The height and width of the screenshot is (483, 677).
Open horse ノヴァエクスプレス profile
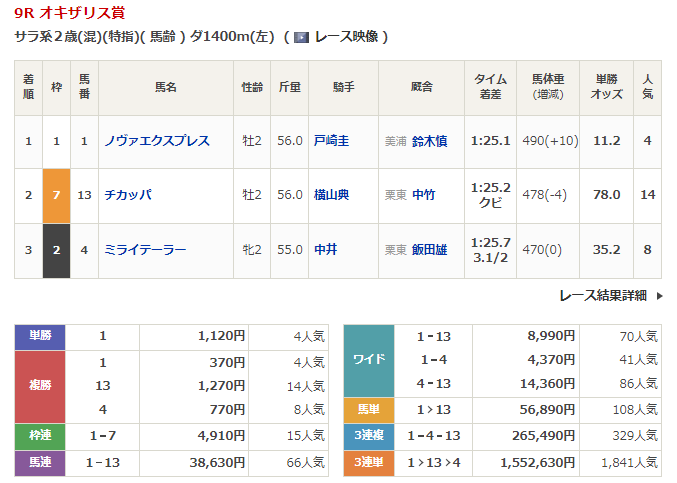[157, 141]
